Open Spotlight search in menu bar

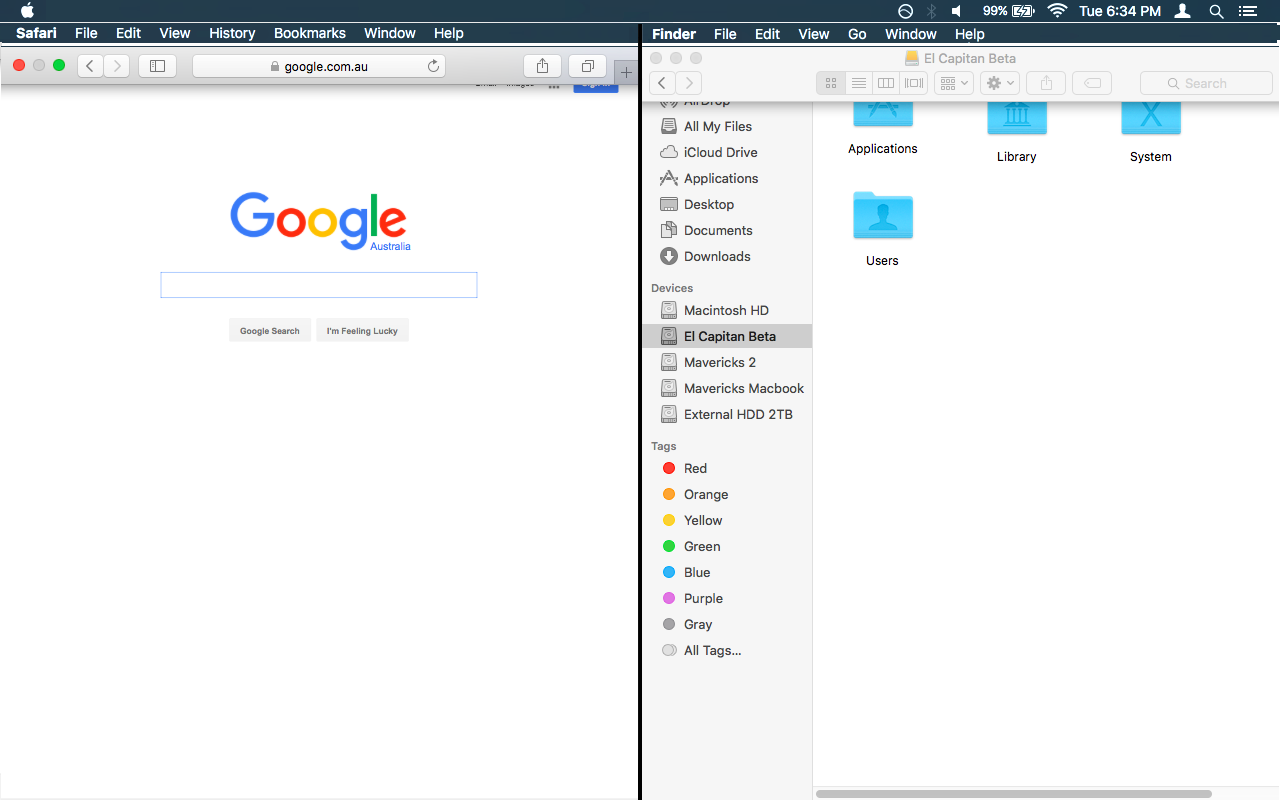point(1216,11)
